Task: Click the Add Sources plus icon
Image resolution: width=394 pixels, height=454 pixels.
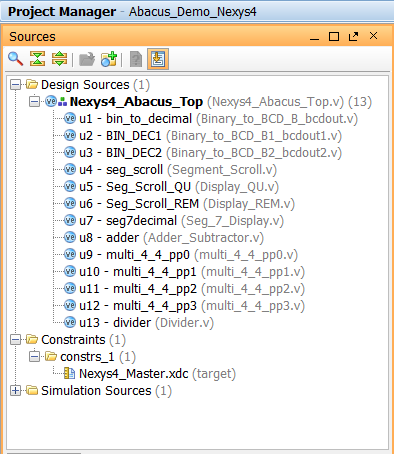Action: [109, 59]
